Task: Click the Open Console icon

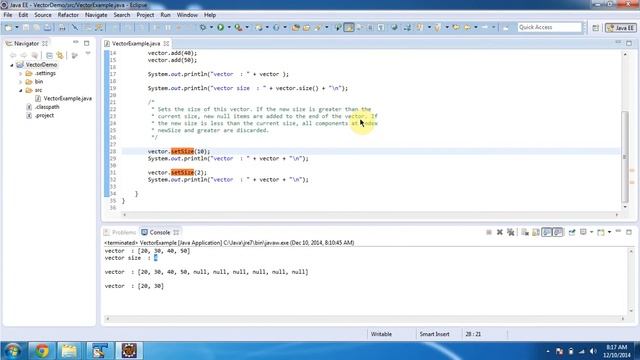Action: coord(600,232)
